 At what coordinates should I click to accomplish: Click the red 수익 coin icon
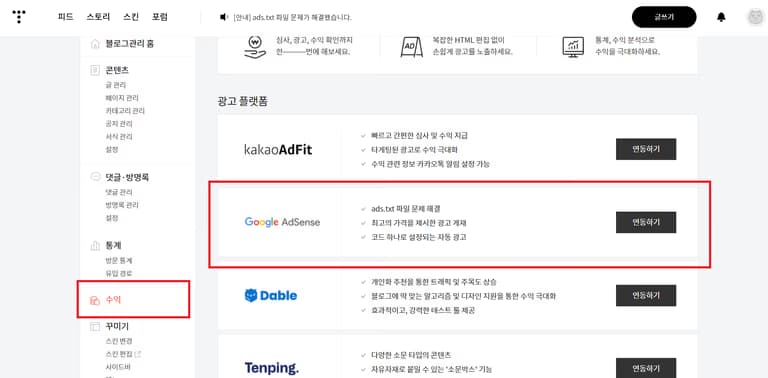point(95,300)
